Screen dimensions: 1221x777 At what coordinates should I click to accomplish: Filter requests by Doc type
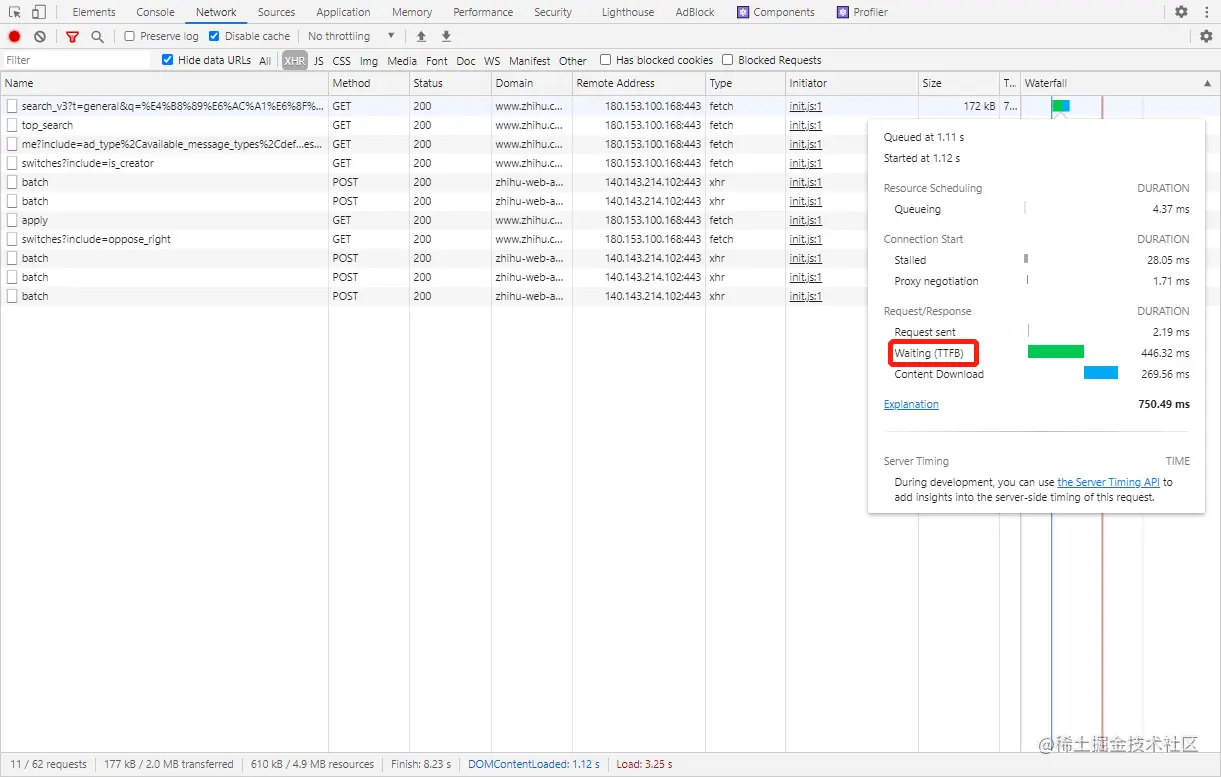tap(466, 61)
